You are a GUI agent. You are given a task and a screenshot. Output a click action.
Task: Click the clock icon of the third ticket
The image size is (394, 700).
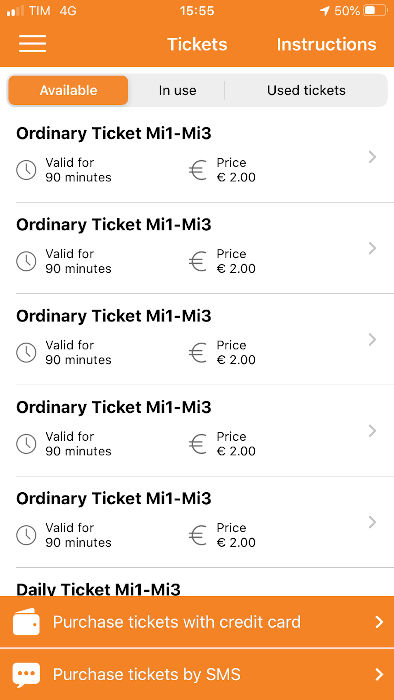pyautogui.click(x=26, y=353)
